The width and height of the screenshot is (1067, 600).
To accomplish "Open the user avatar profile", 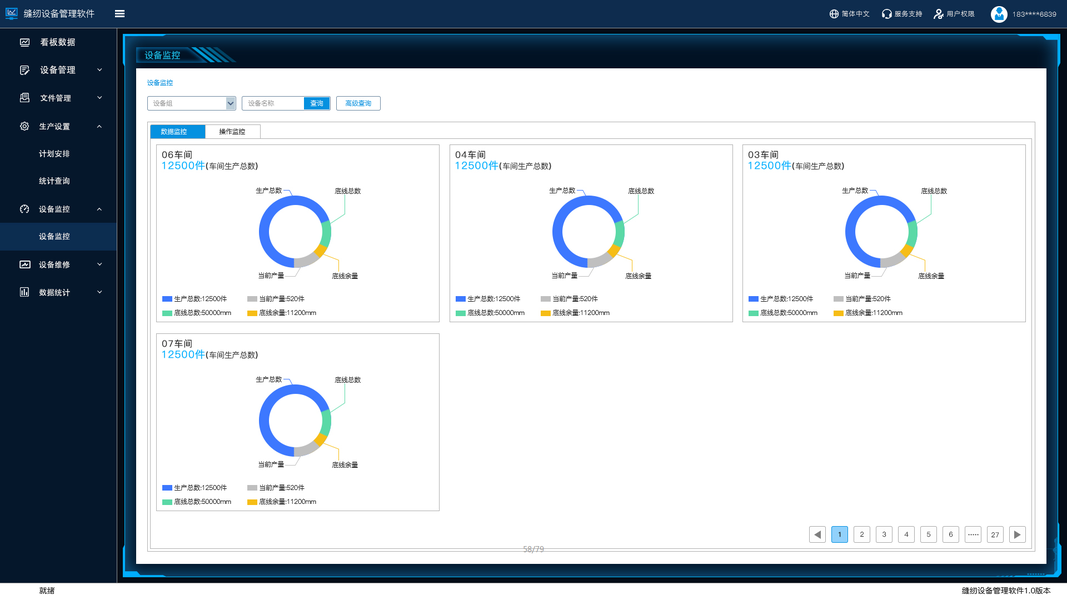I will point(998,14).
